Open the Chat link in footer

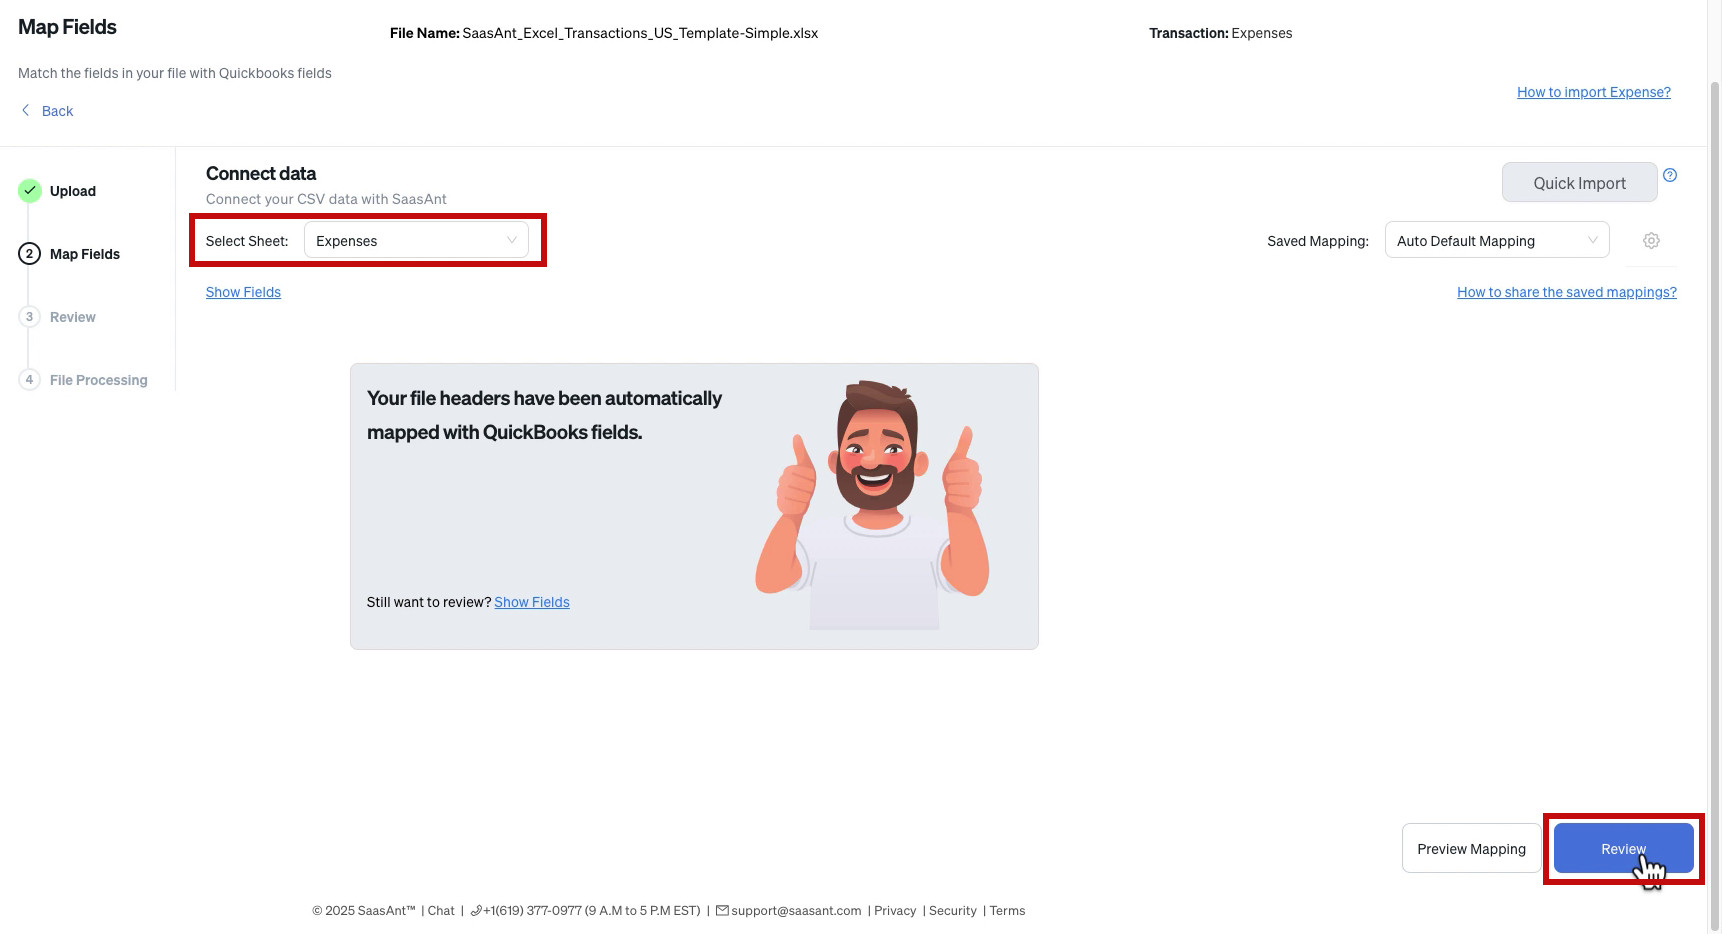441,911
